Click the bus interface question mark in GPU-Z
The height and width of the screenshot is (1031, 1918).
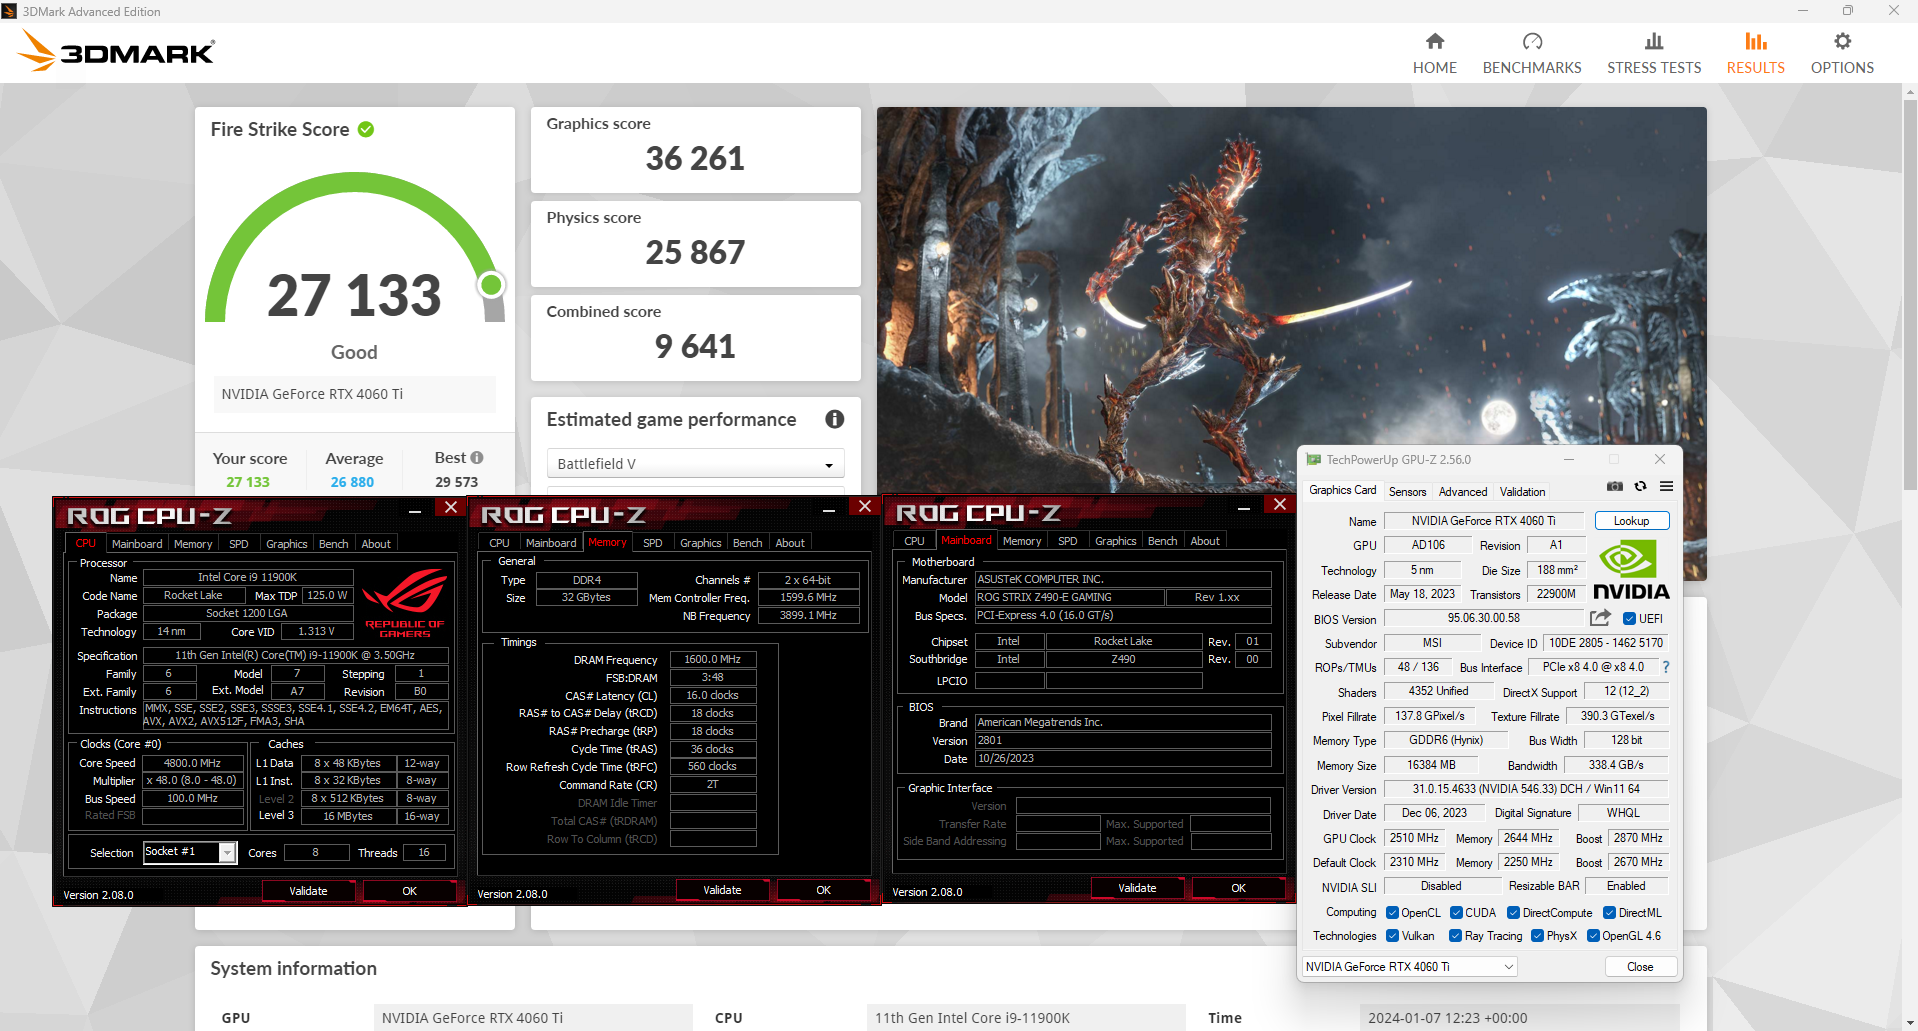click(1665, 667)
